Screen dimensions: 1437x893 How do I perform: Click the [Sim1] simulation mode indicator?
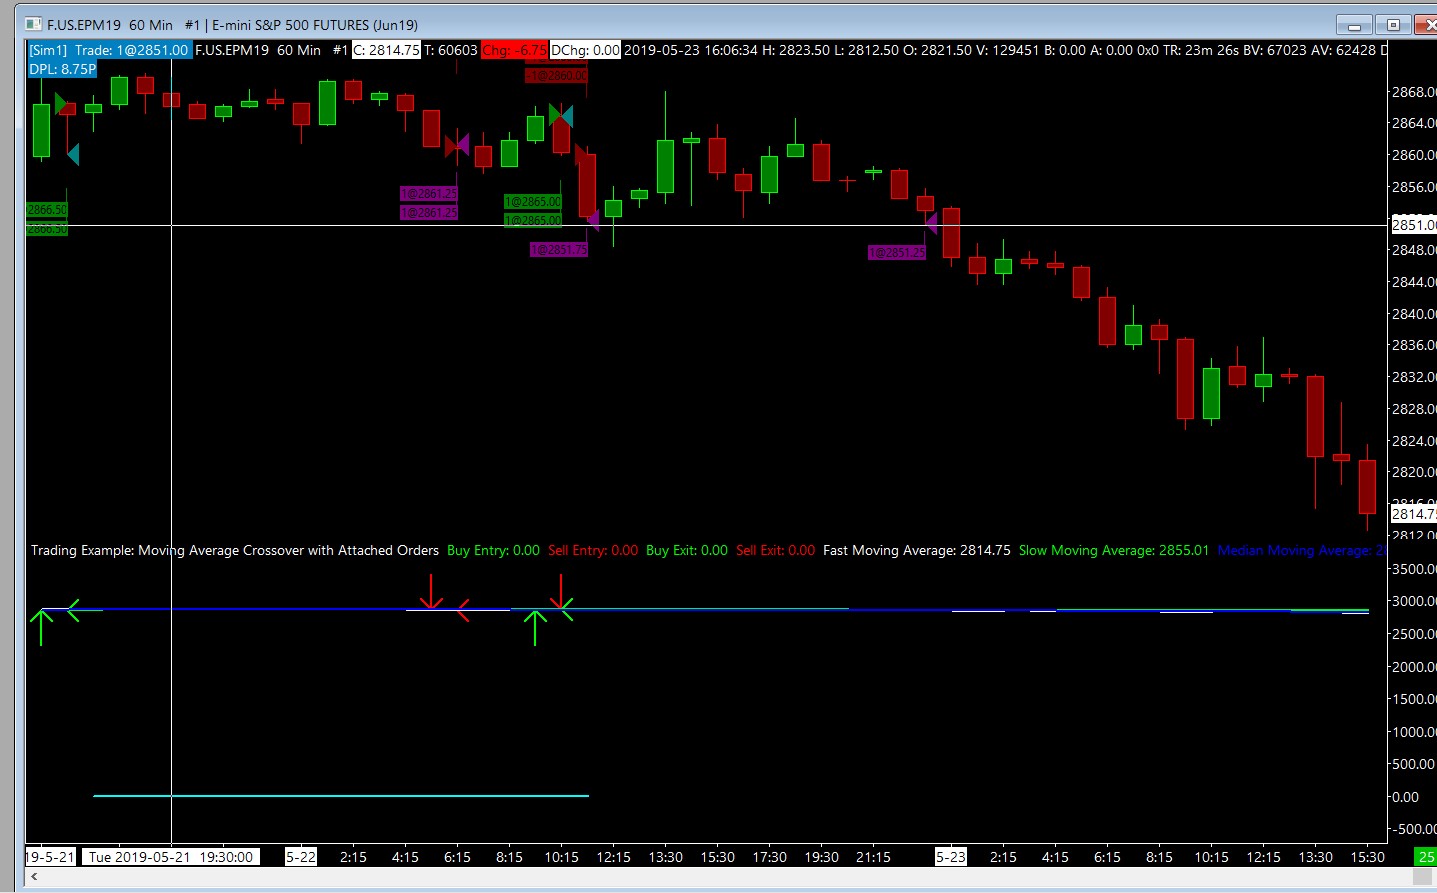click(x=48, y=50)
